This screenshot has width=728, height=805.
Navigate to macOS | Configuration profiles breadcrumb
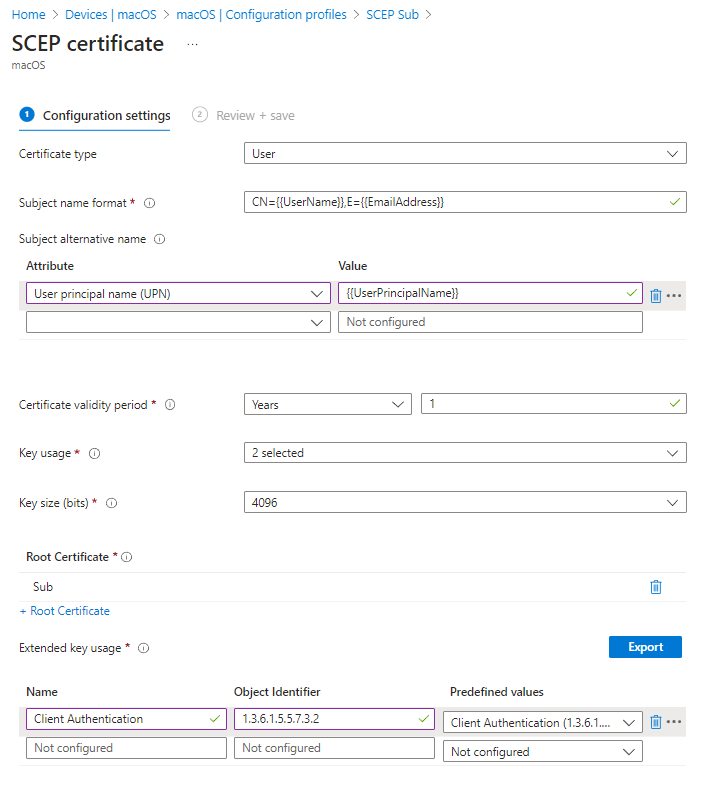[x=259, y=14]
